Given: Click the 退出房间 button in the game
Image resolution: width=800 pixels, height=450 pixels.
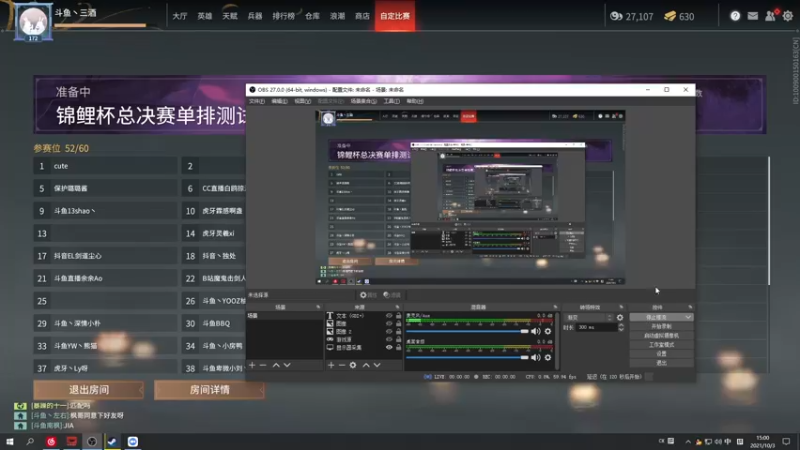Looking at the screenshot, I should click(x=89, y=390).
